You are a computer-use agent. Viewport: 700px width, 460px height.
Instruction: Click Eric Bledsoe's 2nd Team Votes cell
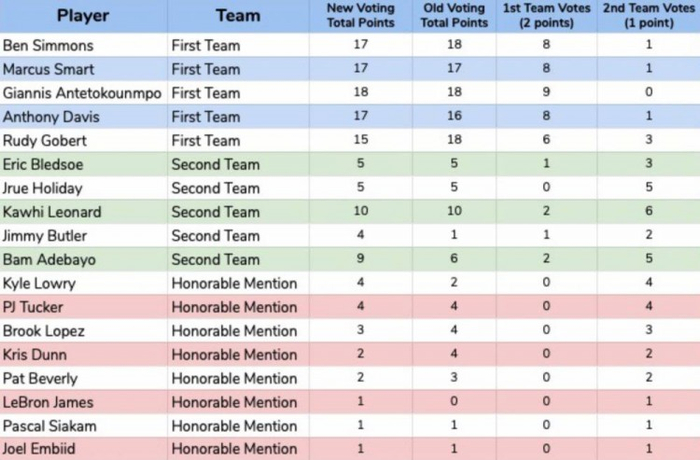(x=649, y=164)
